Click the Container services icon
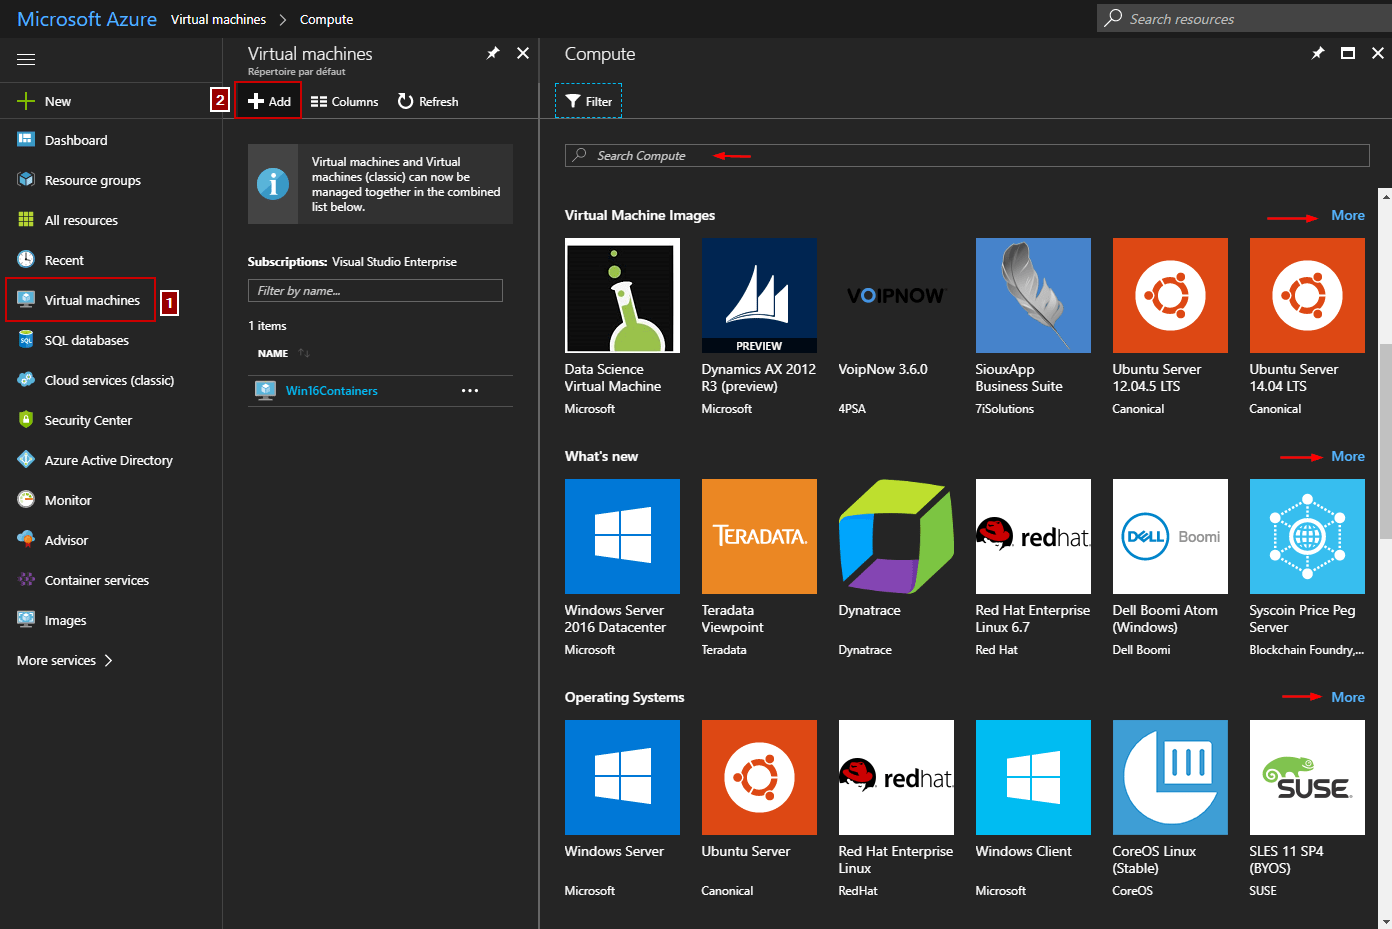This screenshot has width=1392, height=929. [26, 580]
